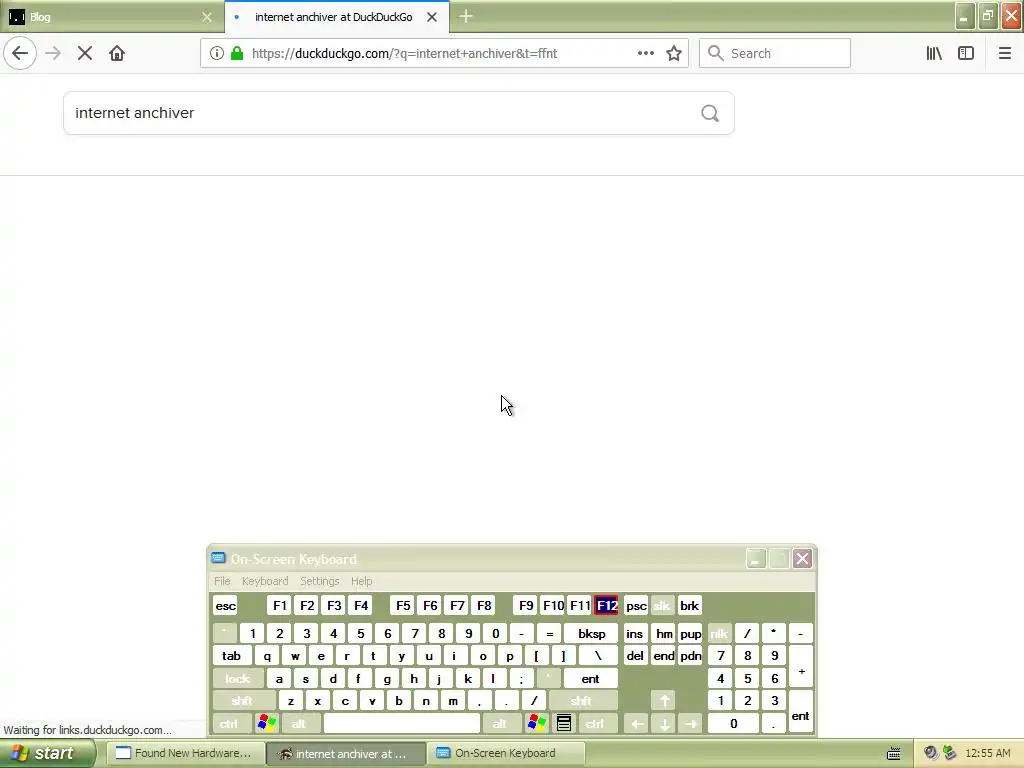Show site information icon in address bar

[x=217, y=54]
